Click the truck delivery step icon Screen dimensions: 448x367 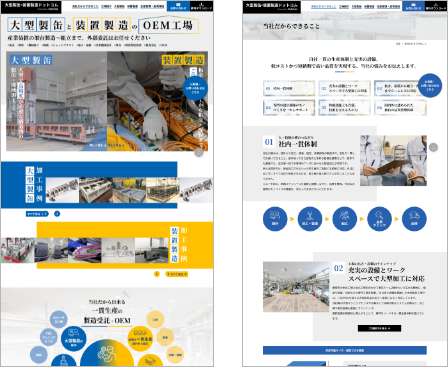(414, 219)
